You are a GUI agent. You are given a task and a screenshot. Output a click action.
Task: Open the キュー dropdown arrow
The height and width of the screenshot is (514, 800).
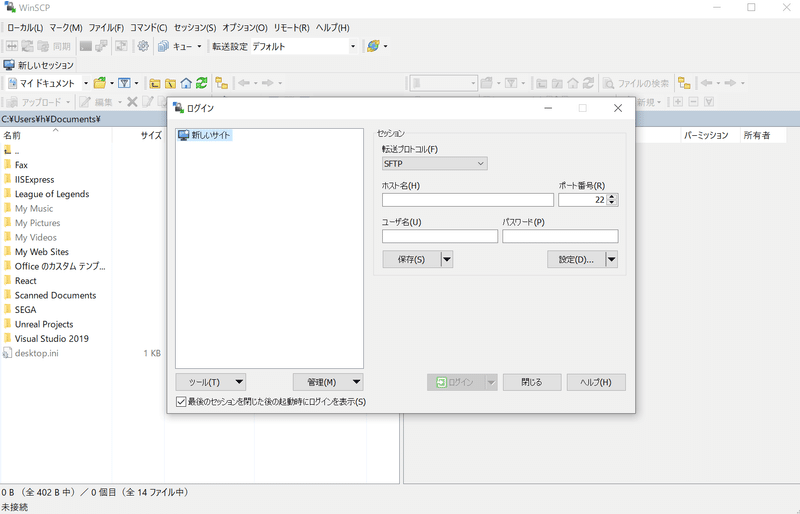pos(199,46)
